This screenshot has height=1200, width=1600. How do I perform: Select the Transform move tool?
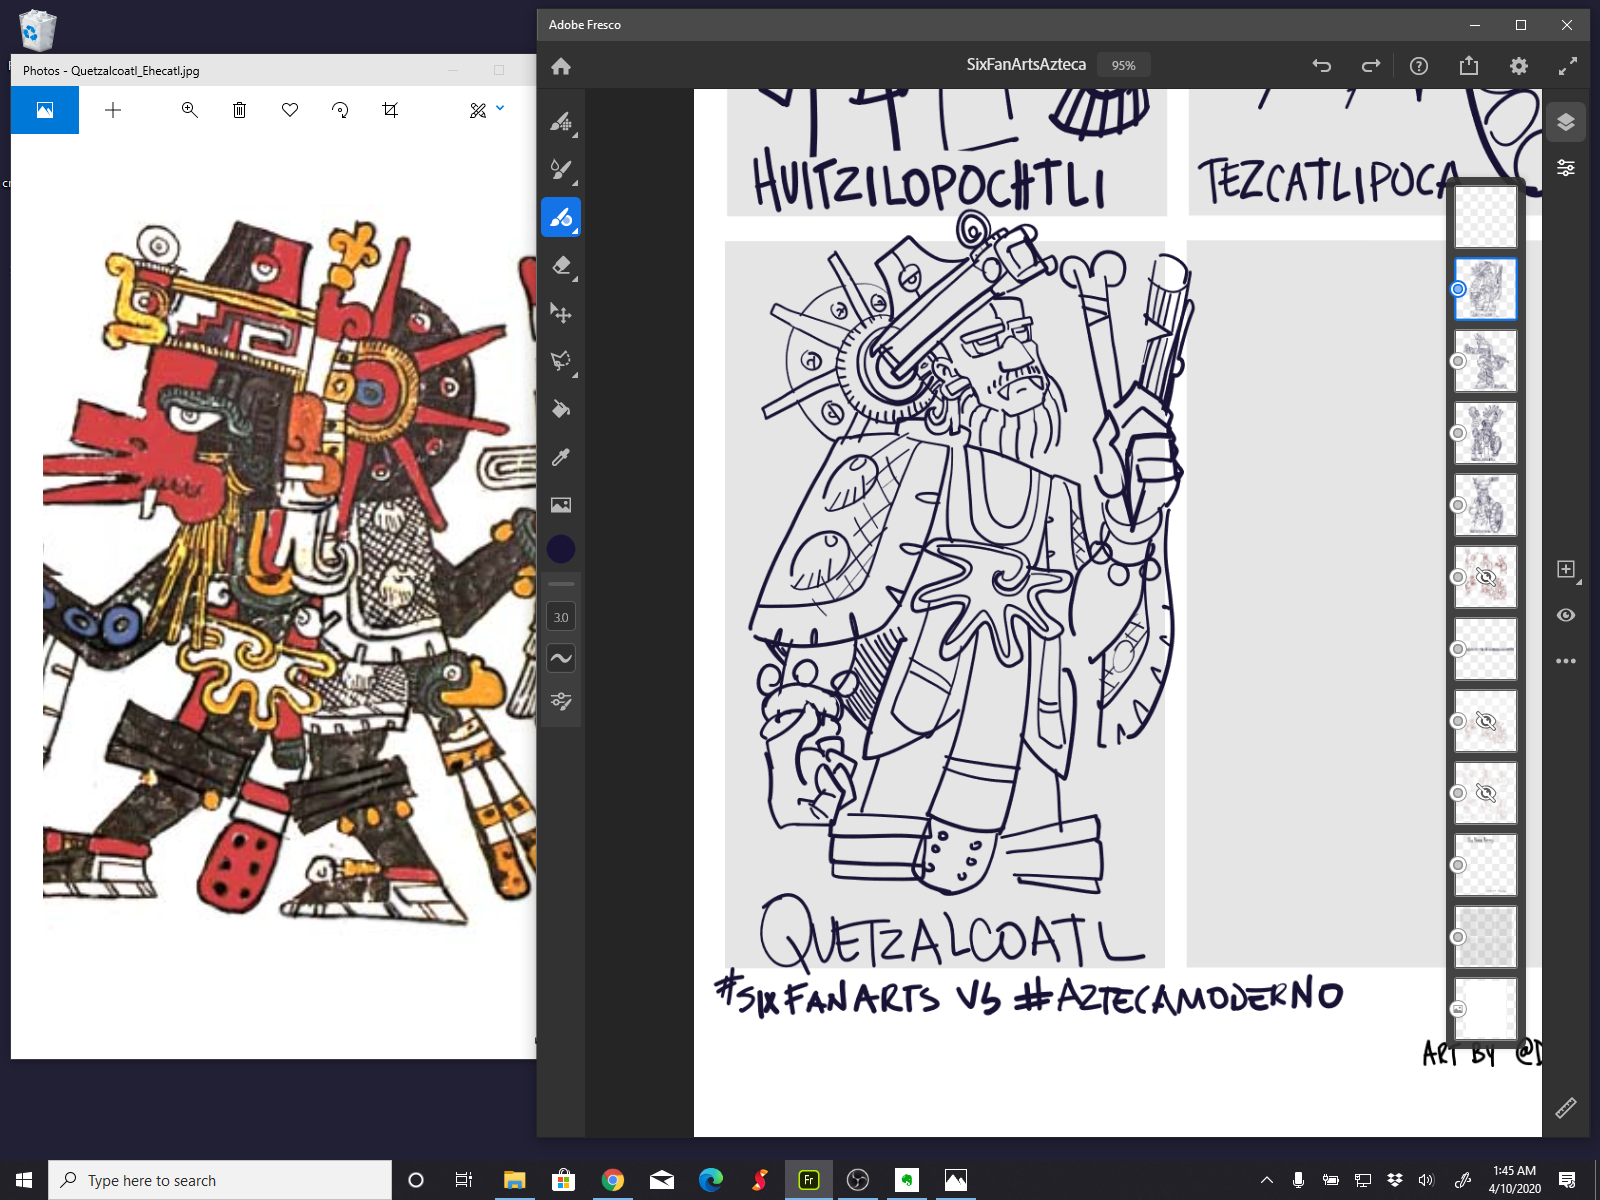tap(561, 313)
